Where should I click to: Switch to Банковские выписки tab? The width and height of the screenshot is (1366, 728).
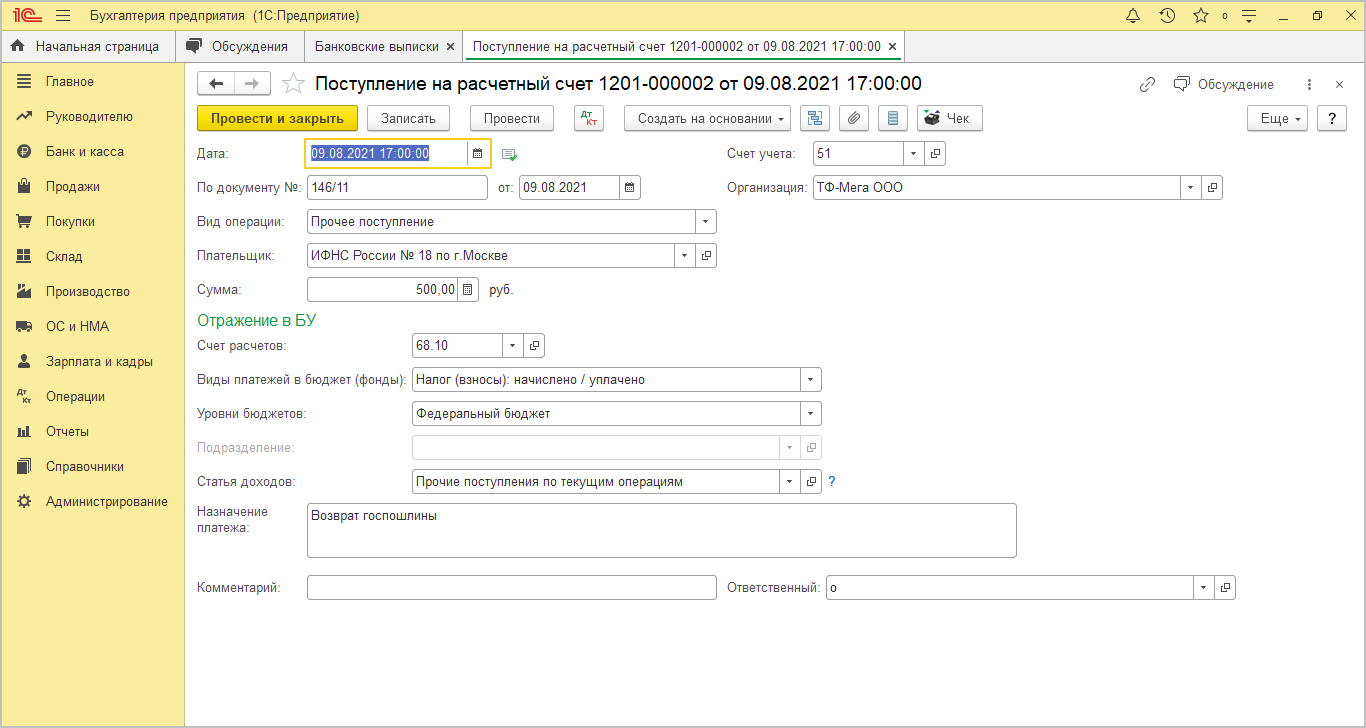(376, 46)
